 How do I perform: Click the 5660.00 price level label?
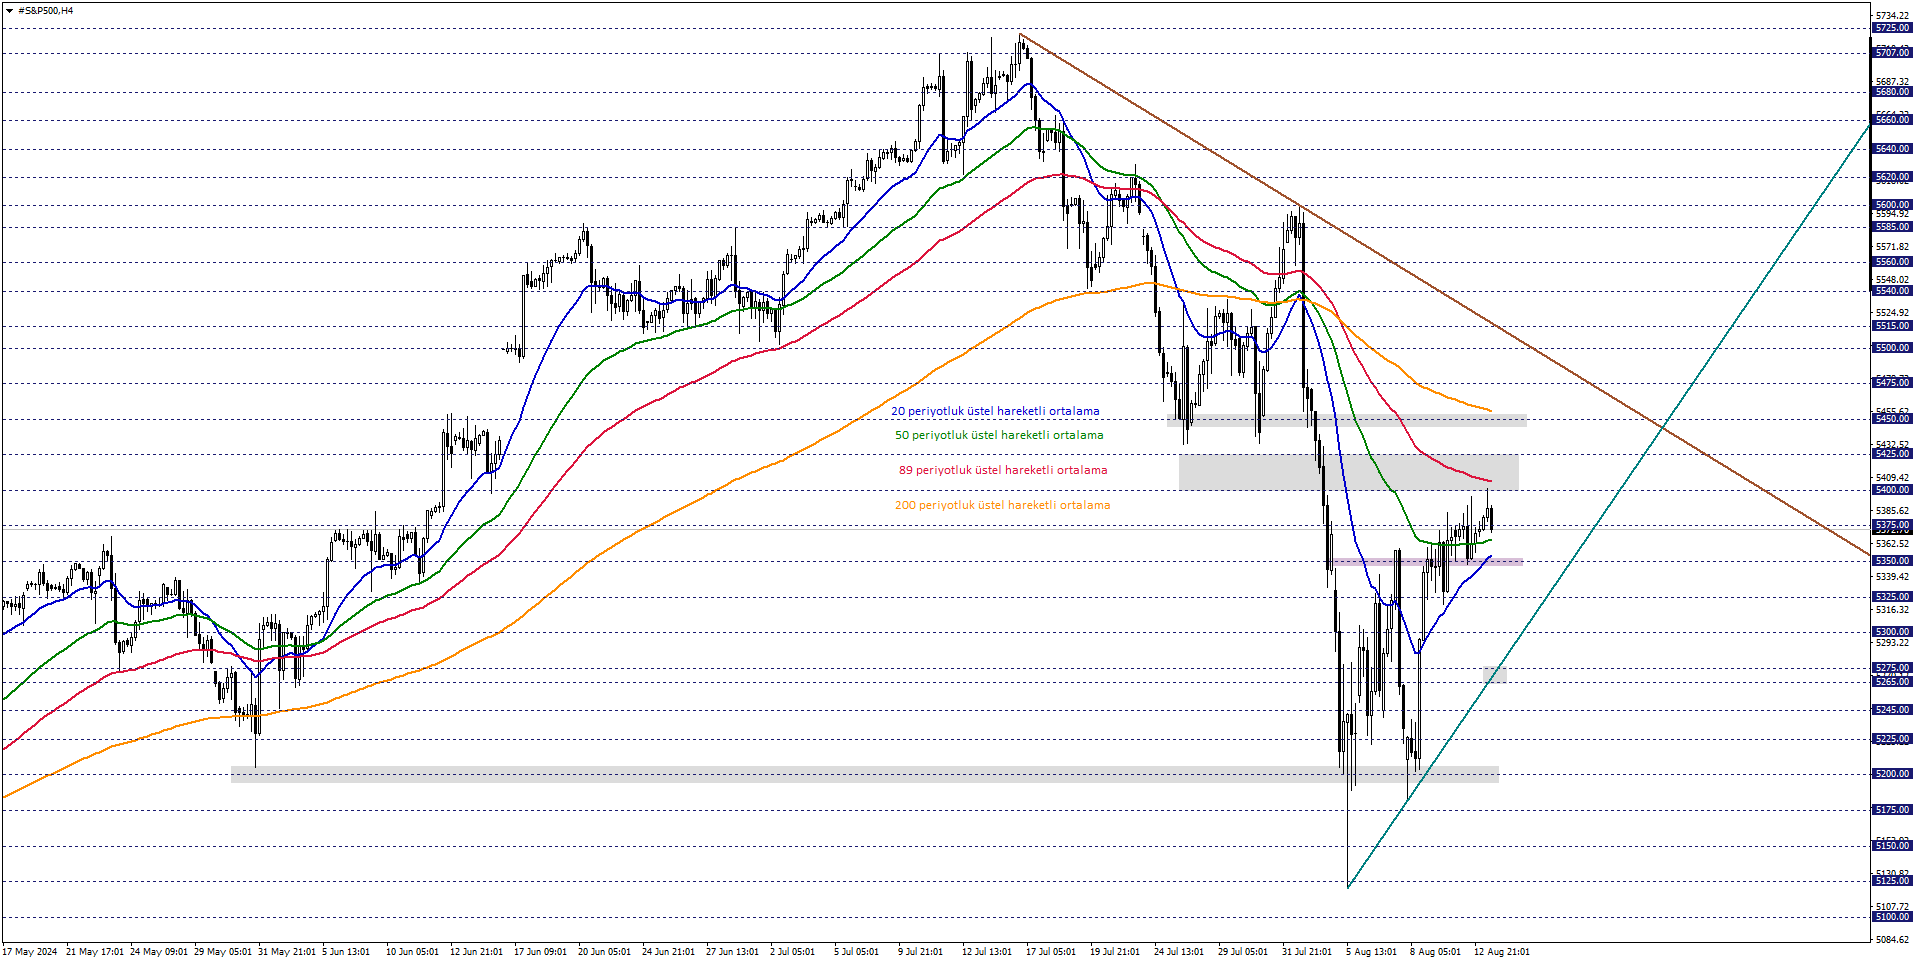pyautogui.click(x=1892, y=120)
